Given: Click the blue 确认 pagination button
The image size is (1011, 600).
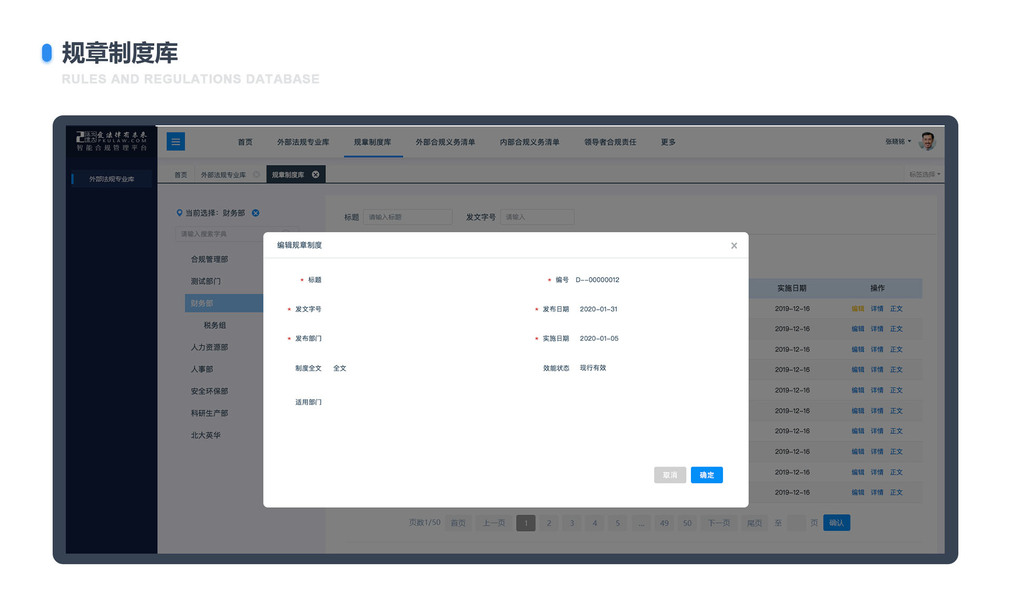Looking at the screenshot, I should (x=836, y=523).
